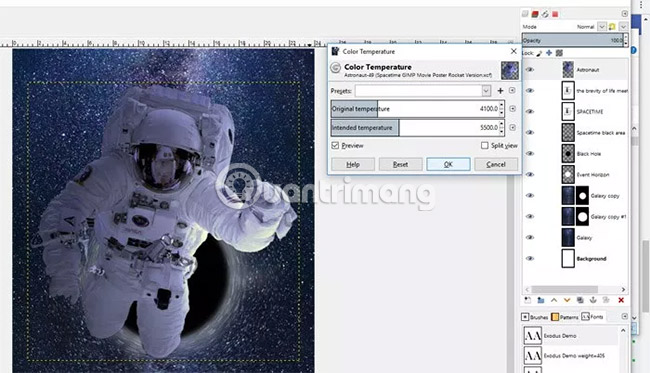Confirm with the OK button
This screenshot has width=650, height=373.
point(448,165)
